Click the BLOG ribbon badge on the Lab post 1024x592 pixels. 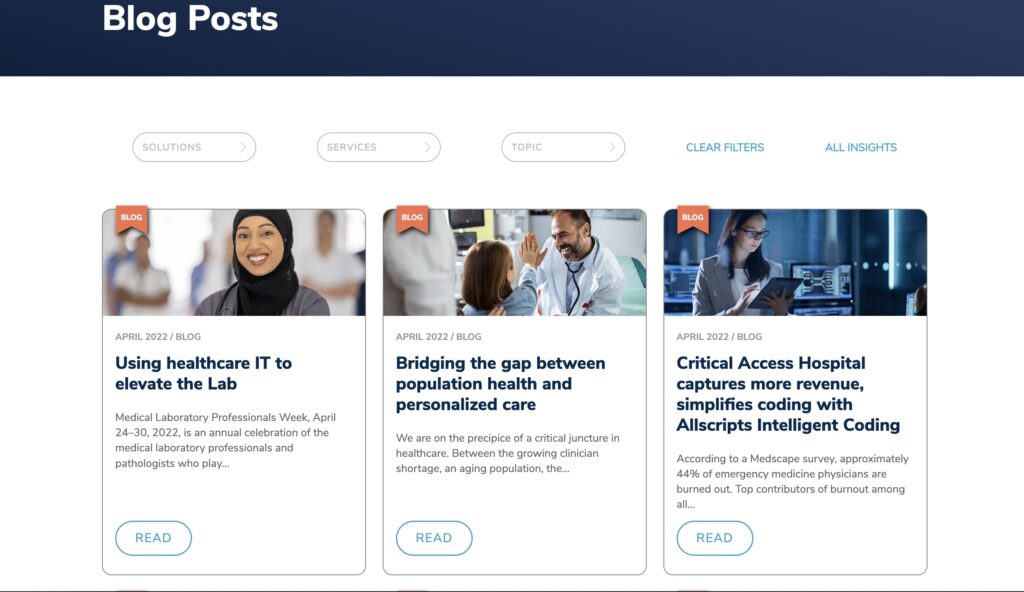click(x=132, y=219)
